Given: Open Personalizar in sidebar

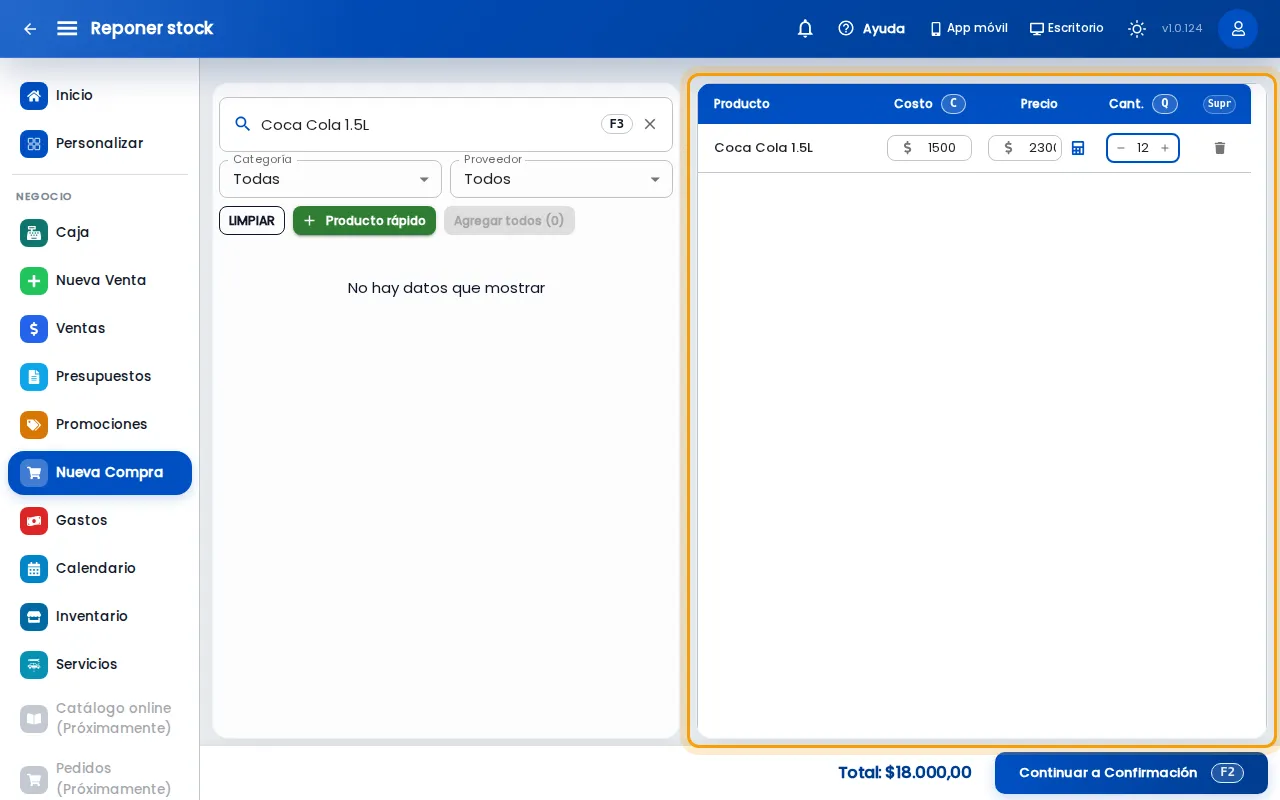Looking at the screenshot, I should 100,143.
